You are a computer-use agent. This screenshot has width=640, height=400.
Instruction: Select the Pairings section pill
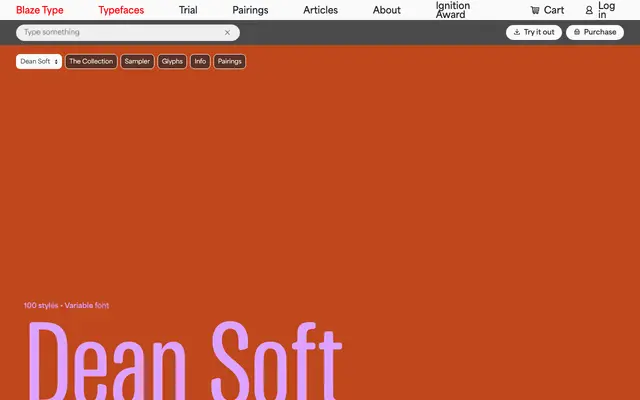[x=229, y=62]
